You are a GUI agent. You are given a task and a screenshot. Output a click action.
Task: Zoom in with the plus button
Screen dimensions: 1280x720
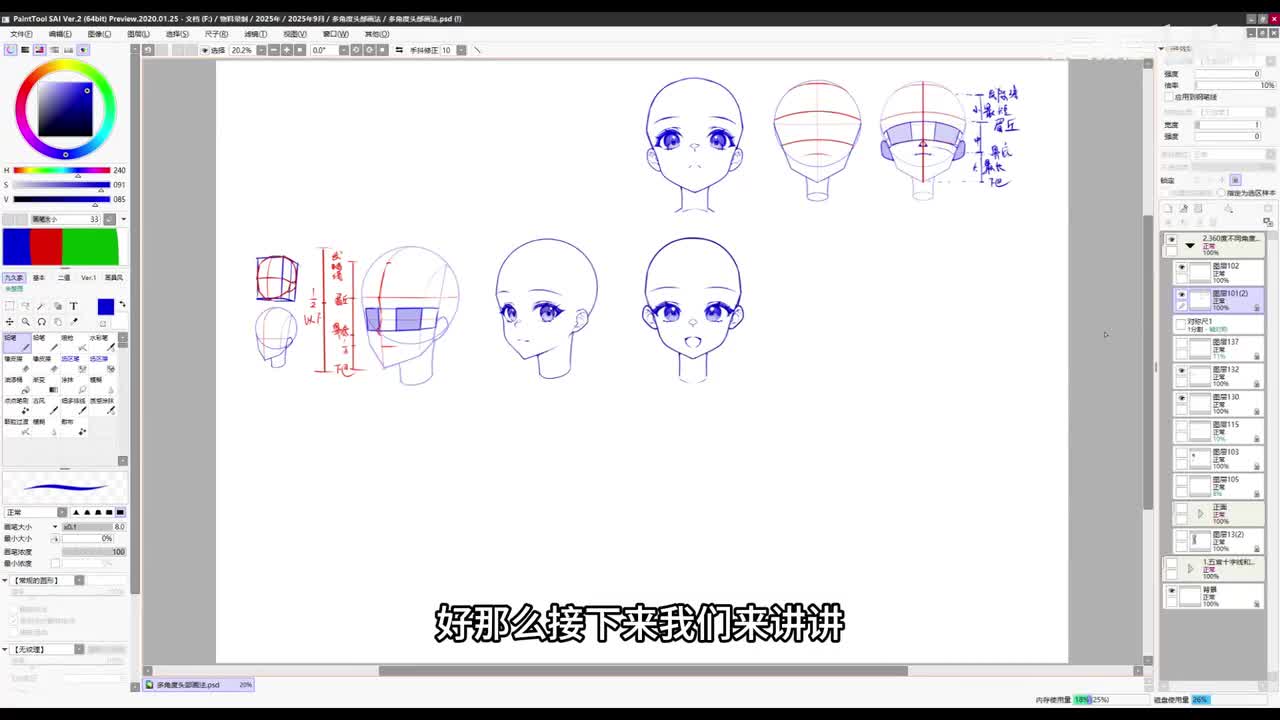coord(287,50)
